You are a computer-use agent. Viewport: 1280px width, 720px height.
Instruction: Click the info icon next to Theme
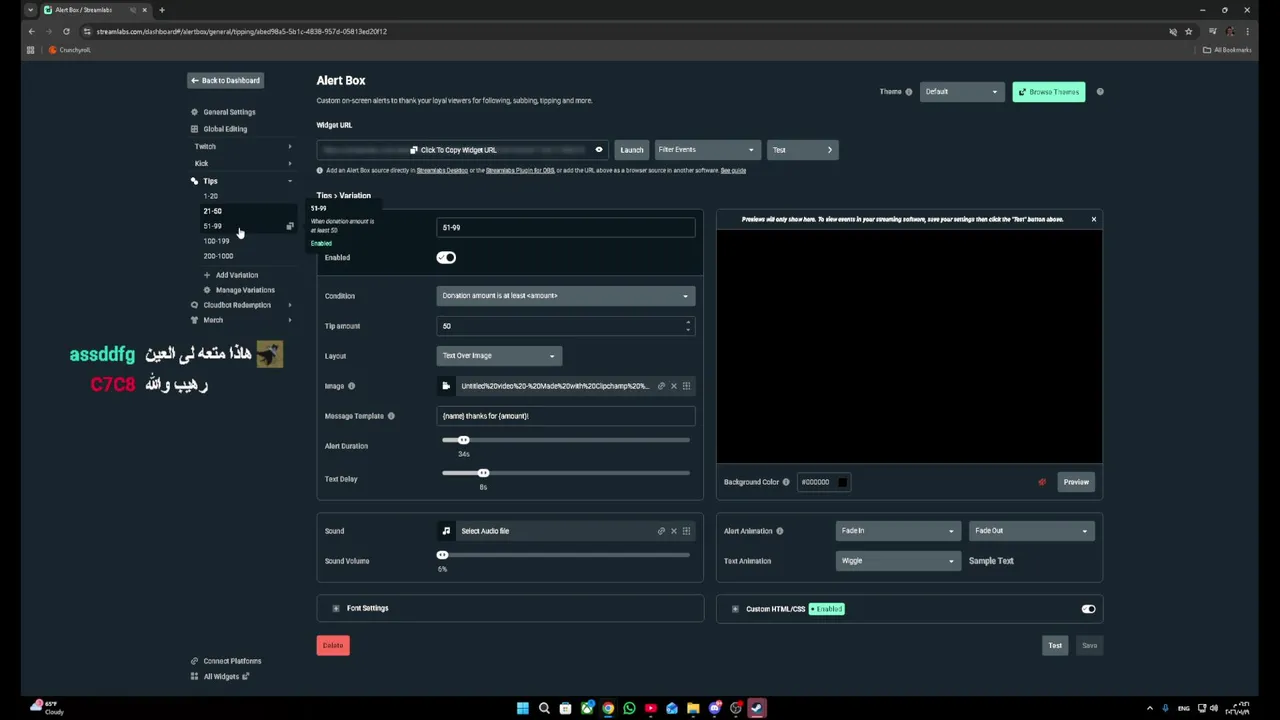(909, 92)
